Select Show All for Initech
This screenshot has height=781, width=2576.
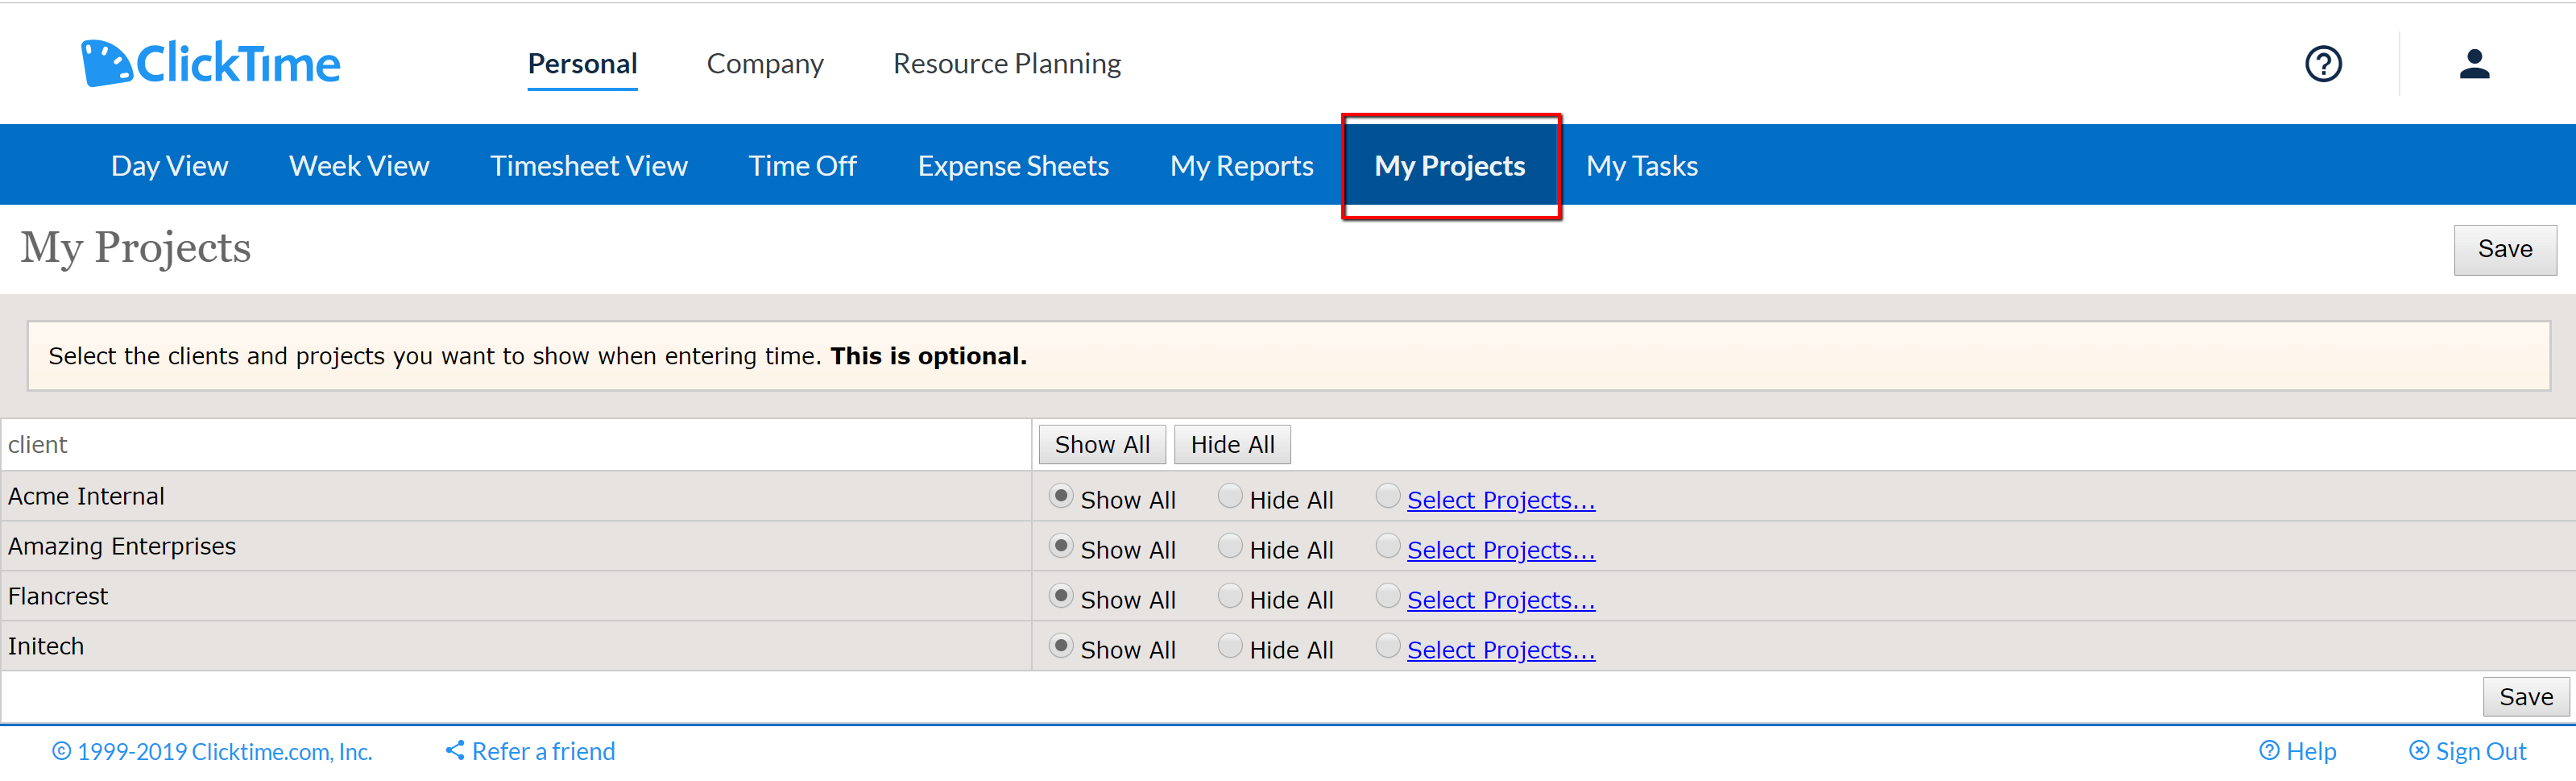point(1061,646)
